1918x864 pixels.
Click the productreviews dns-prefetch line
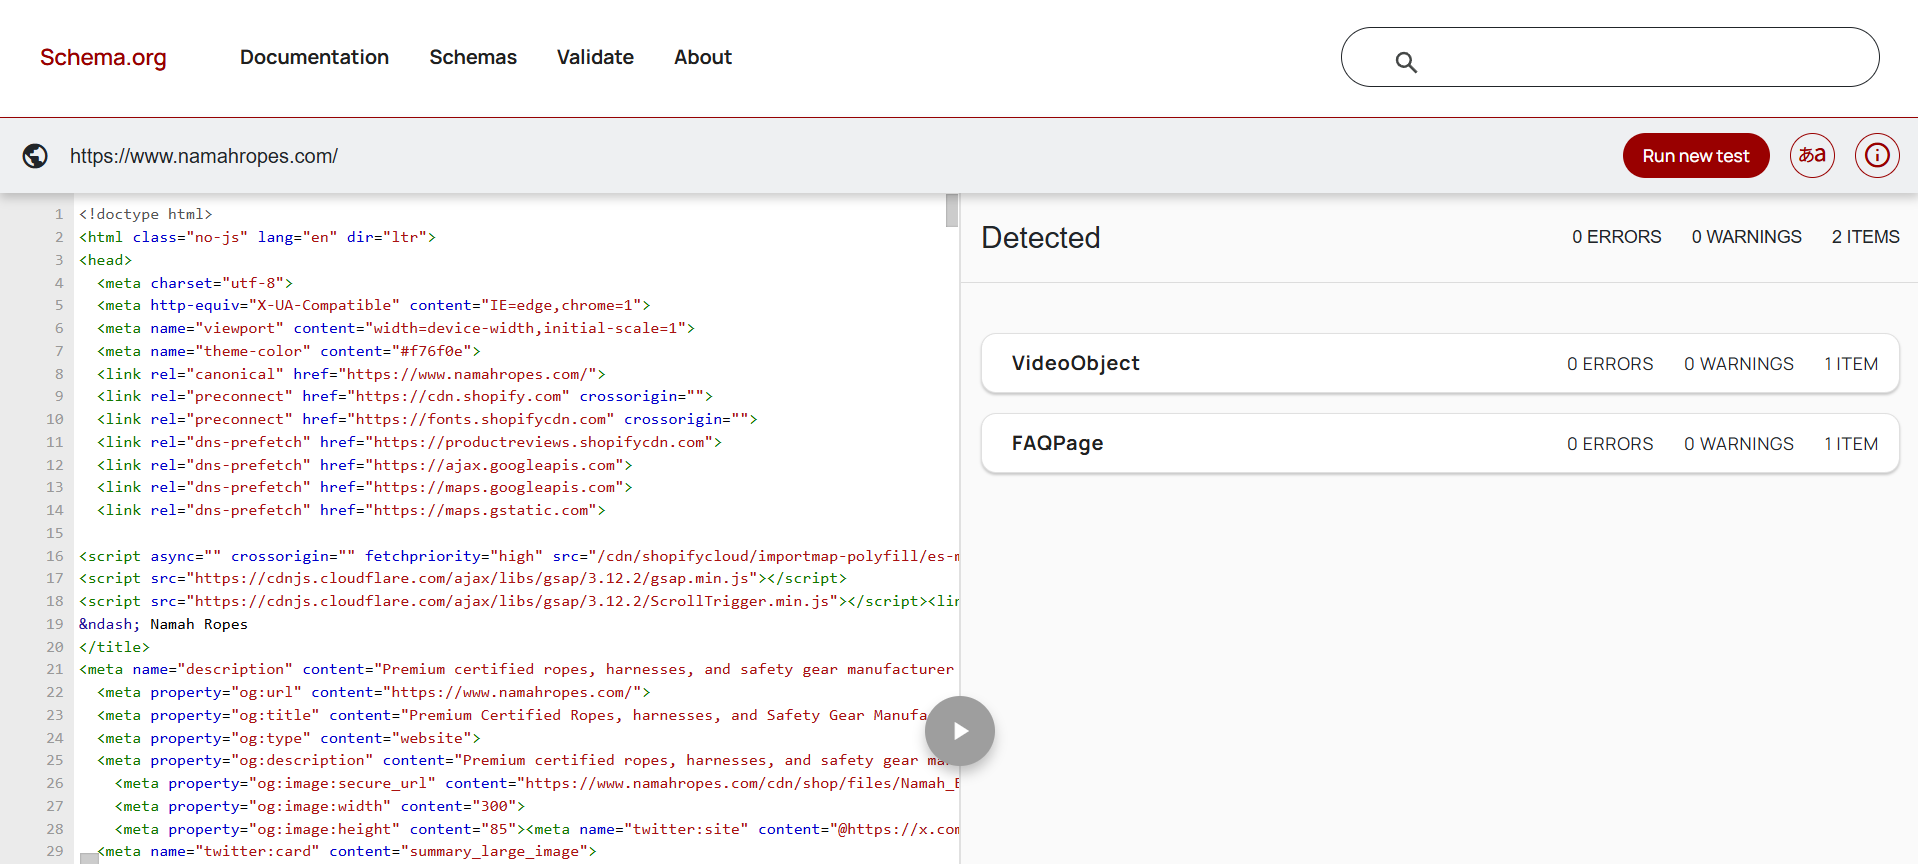coord(409,442)
